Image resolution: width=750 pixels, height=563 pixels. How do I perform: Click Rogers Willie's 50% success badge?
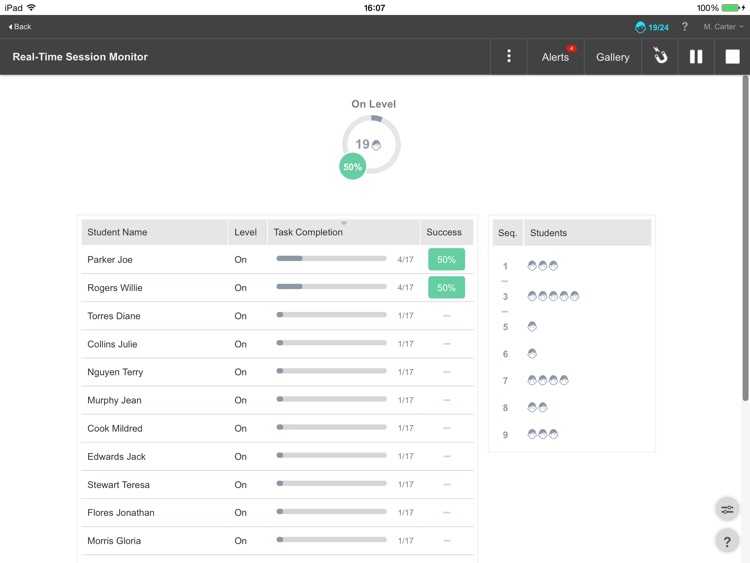[x=446, y=288]
